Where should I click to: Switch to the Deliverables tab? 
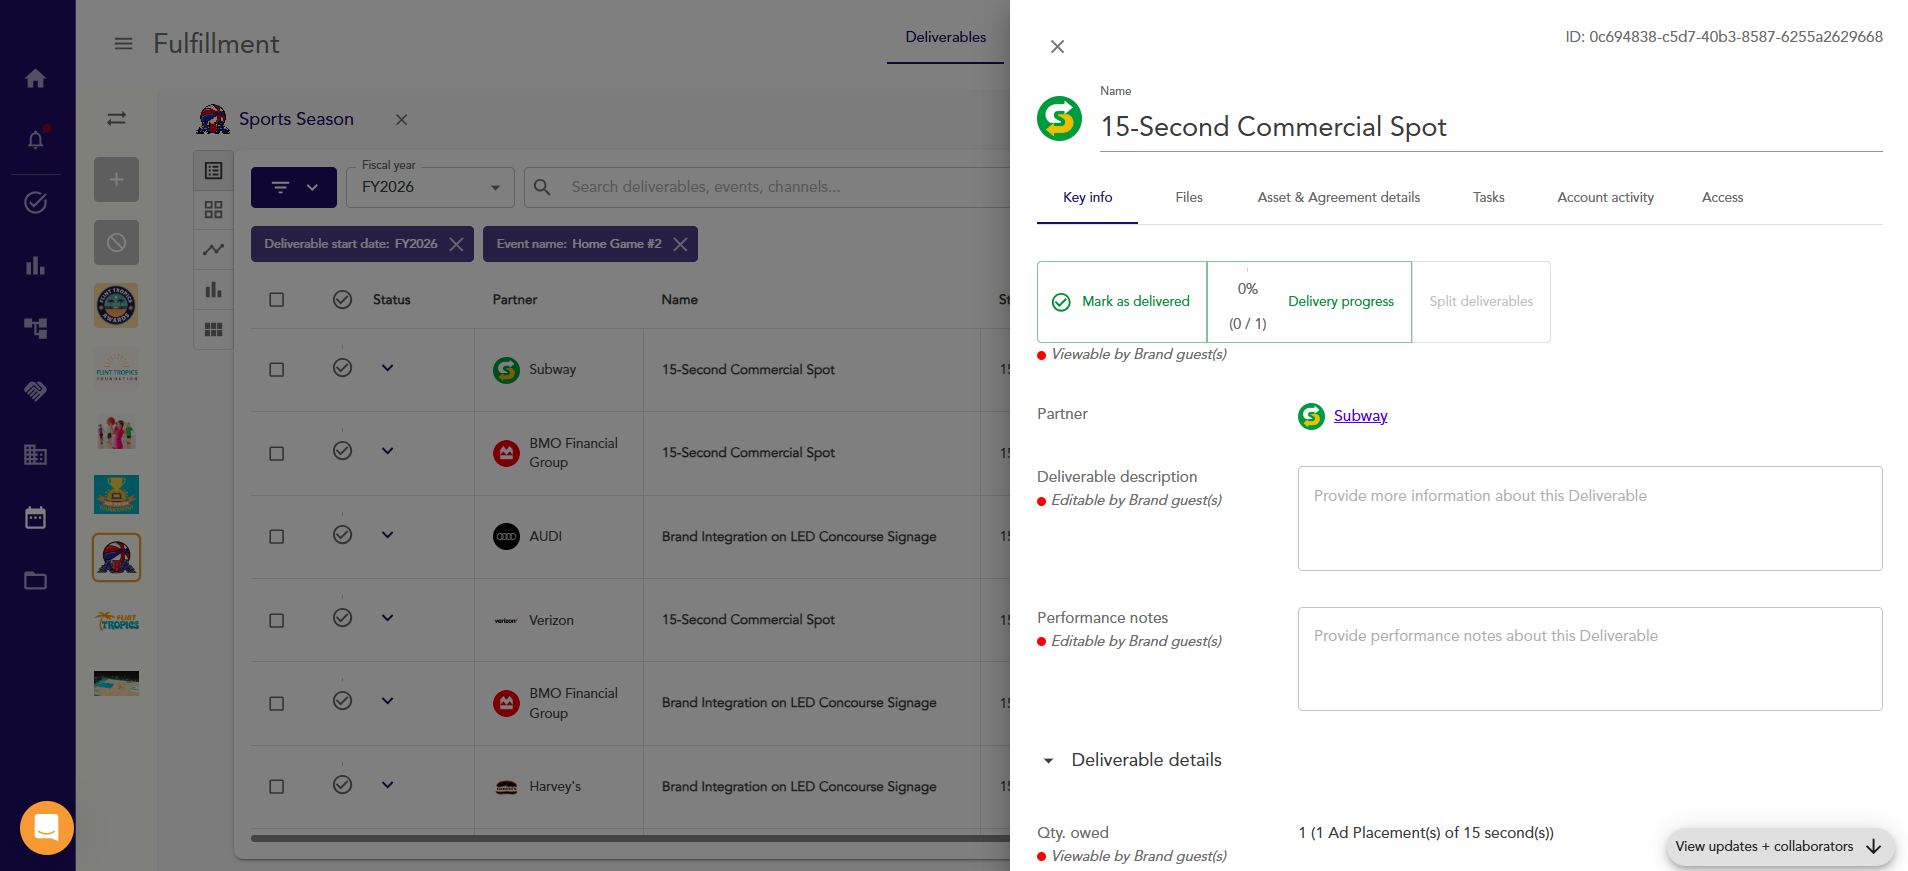point(945,37)
